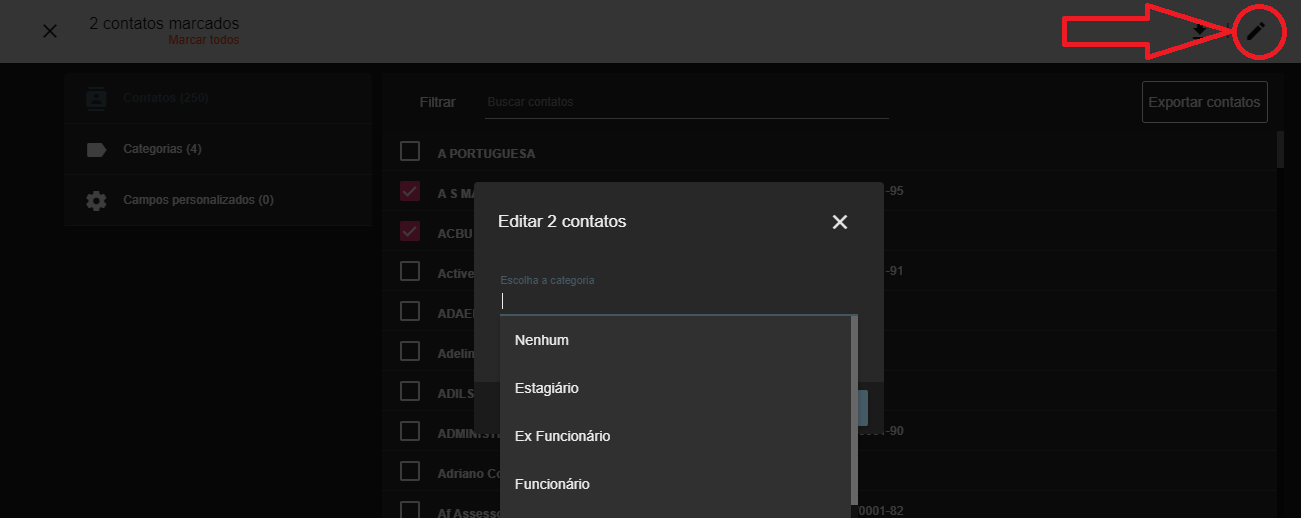Uncheck the ACBU contact checkbox
1301x518 pixels.
(x=410, y=231)
